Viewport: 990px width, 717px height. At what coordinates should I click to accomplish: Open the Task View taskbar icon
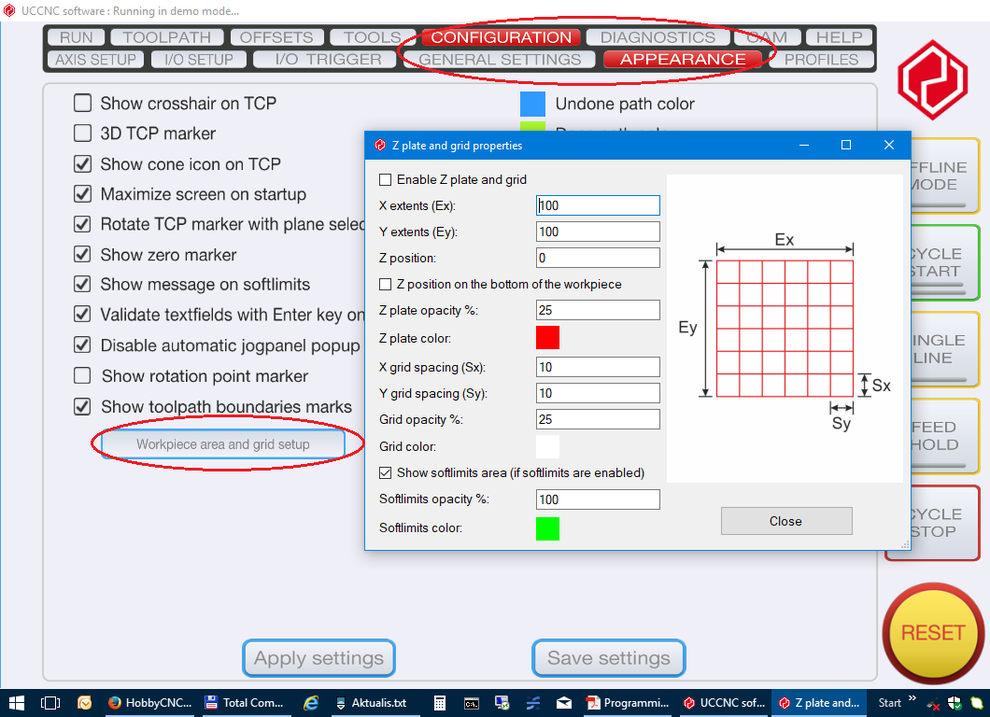tap(50, 703)
